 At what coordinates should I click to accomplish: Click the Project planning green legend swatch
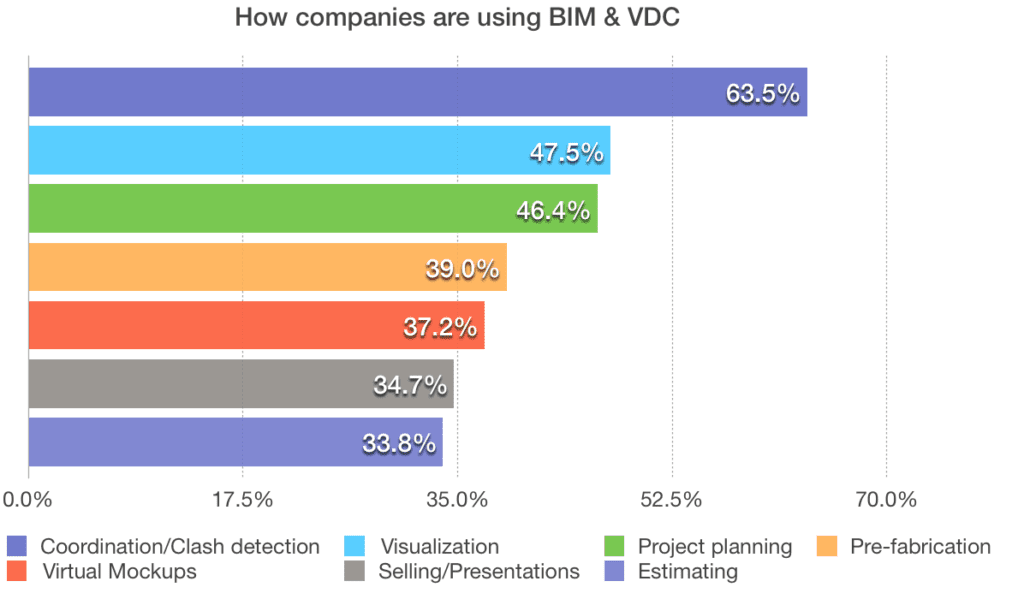click(x=615, y=546)
